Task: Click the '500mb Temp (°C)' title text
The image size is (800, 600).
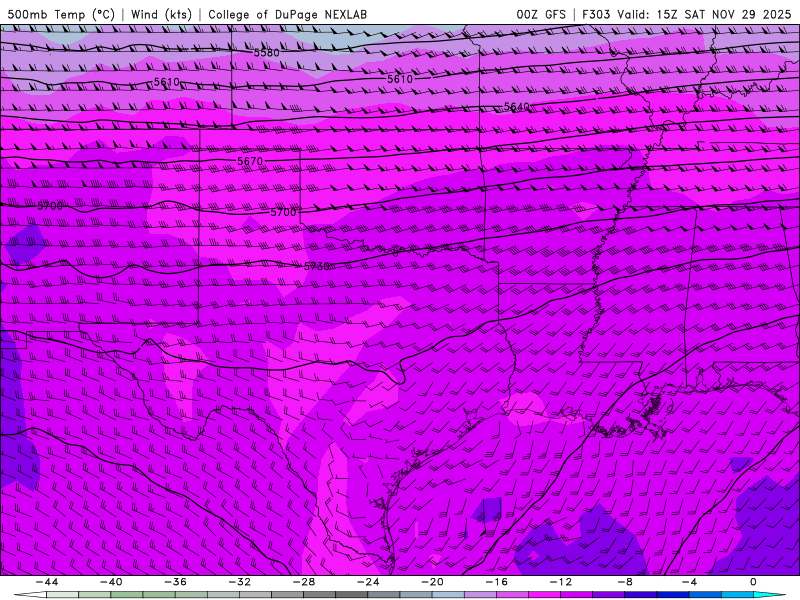Action: (x=61, y=14)
